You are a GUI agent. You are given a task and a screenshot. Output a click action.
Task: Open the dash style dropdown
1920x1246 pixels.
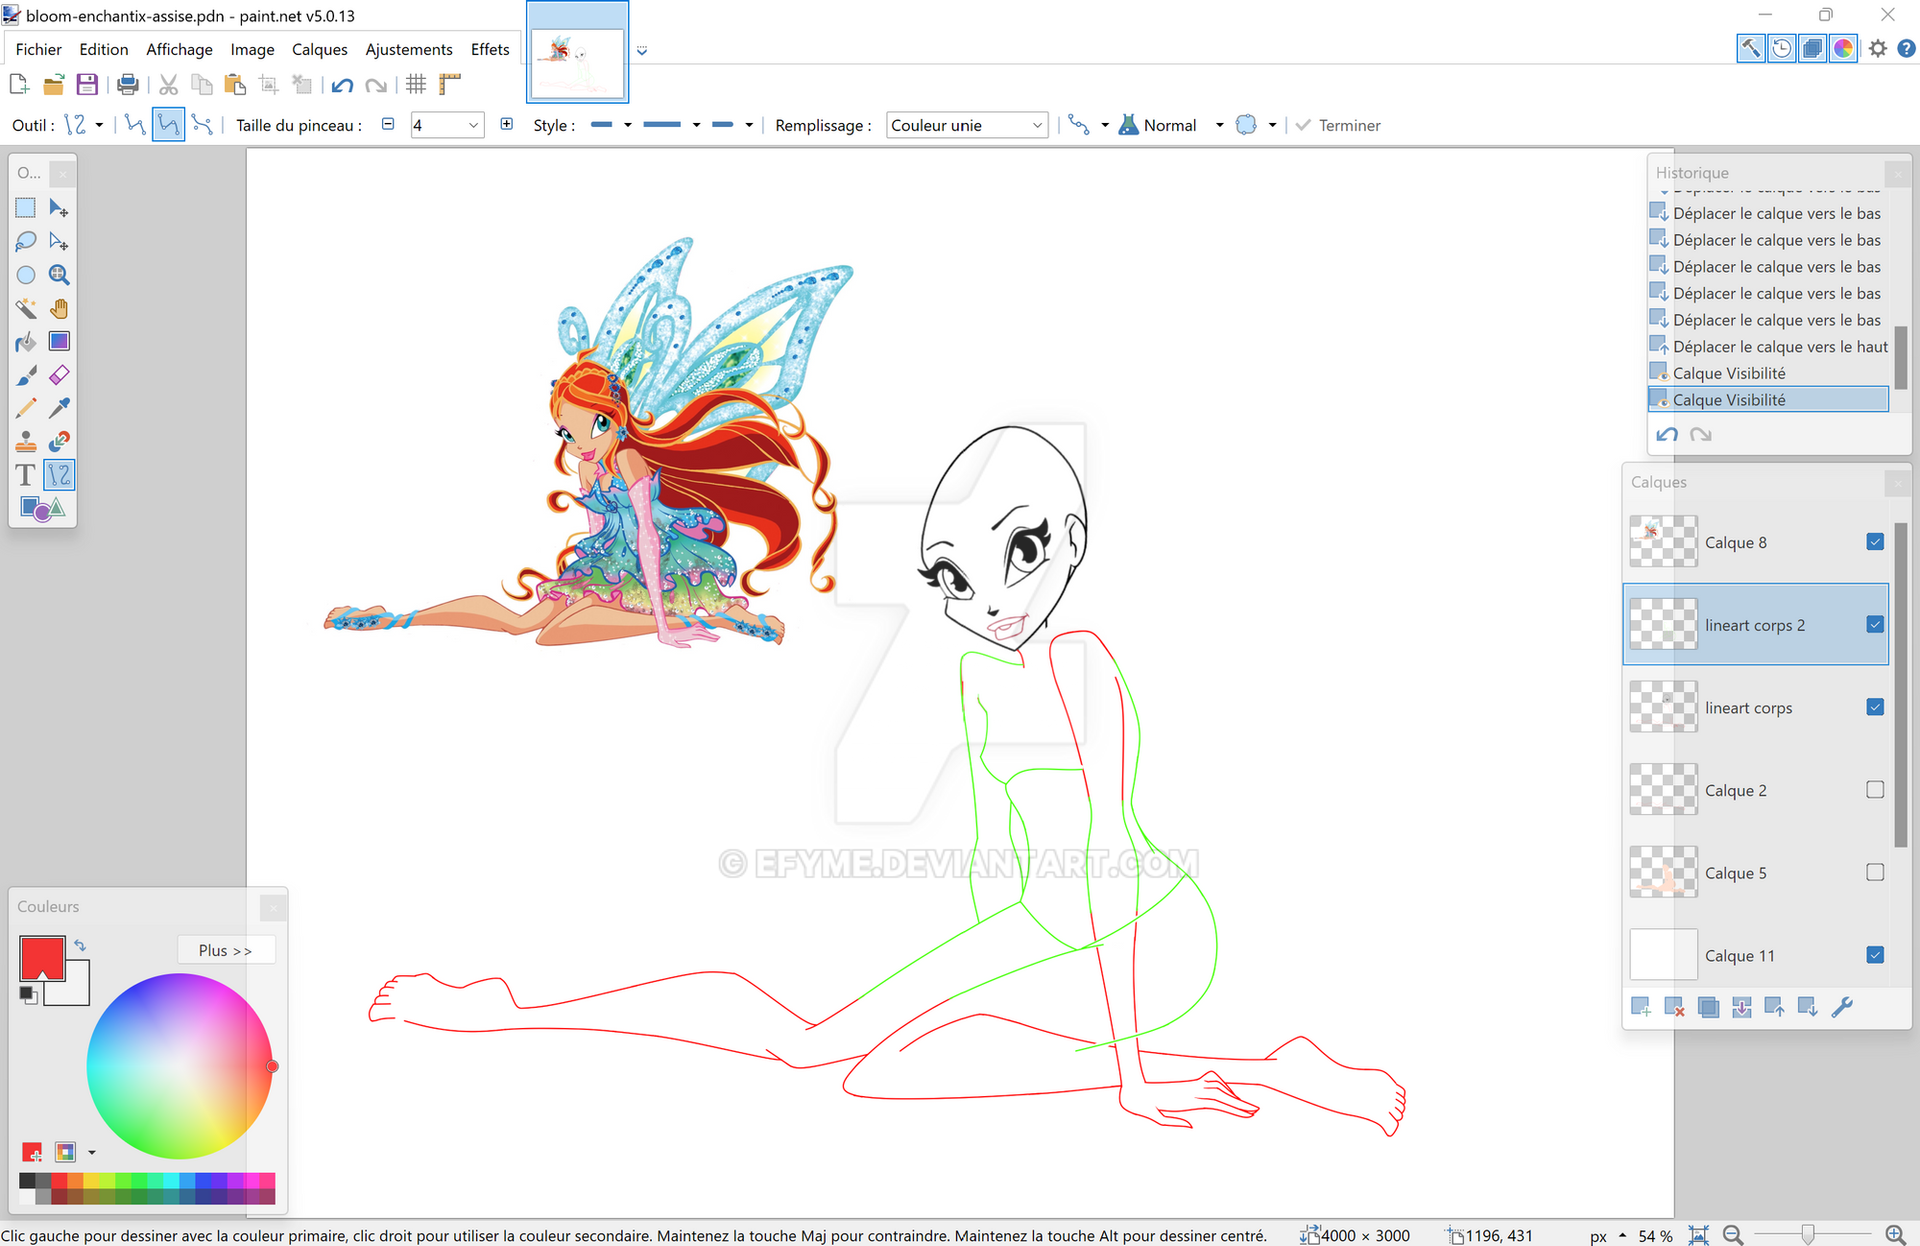tap(671, 125)
